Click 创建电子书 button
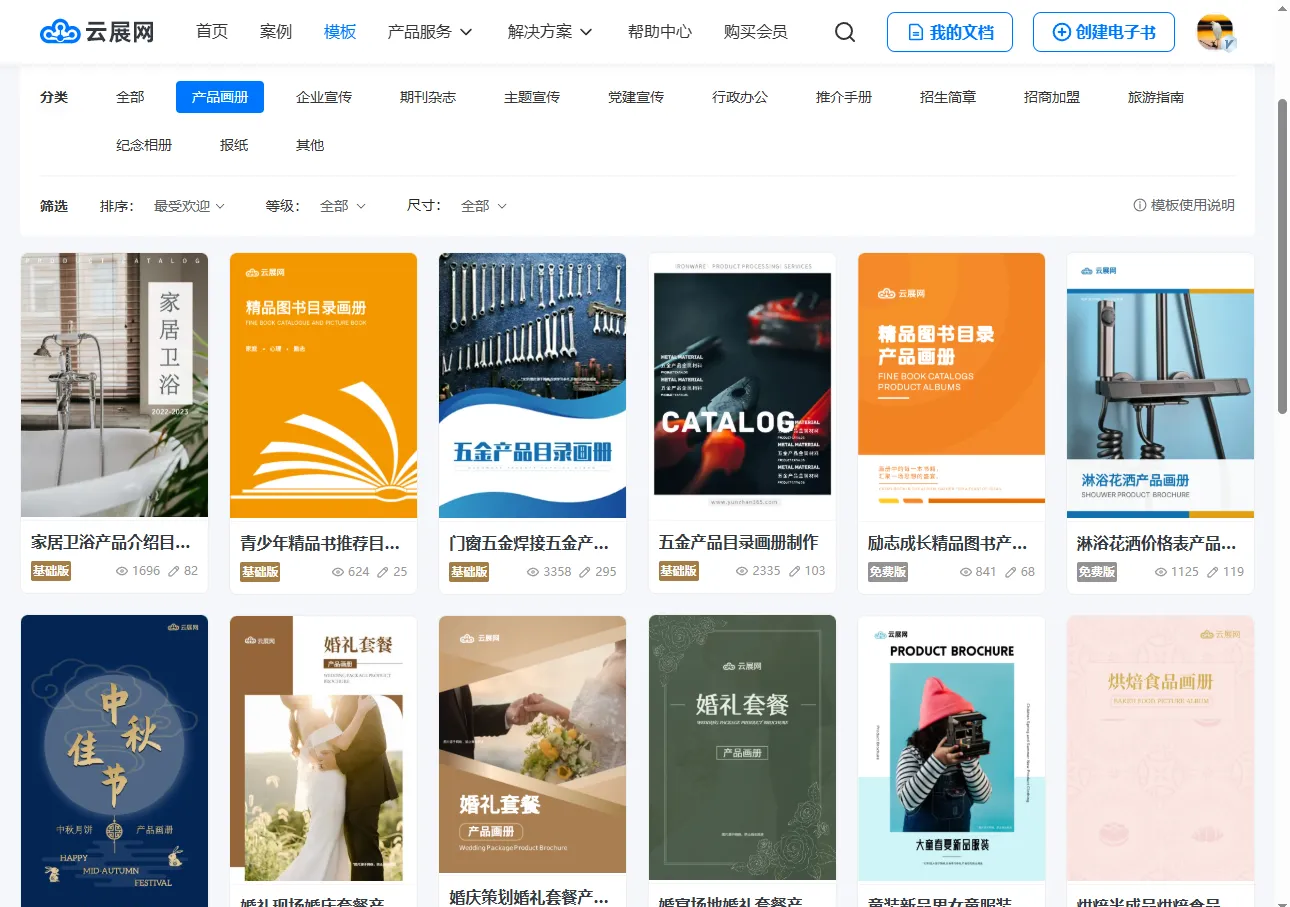Screen dimensions: 1290x907 pos(1105,32)
